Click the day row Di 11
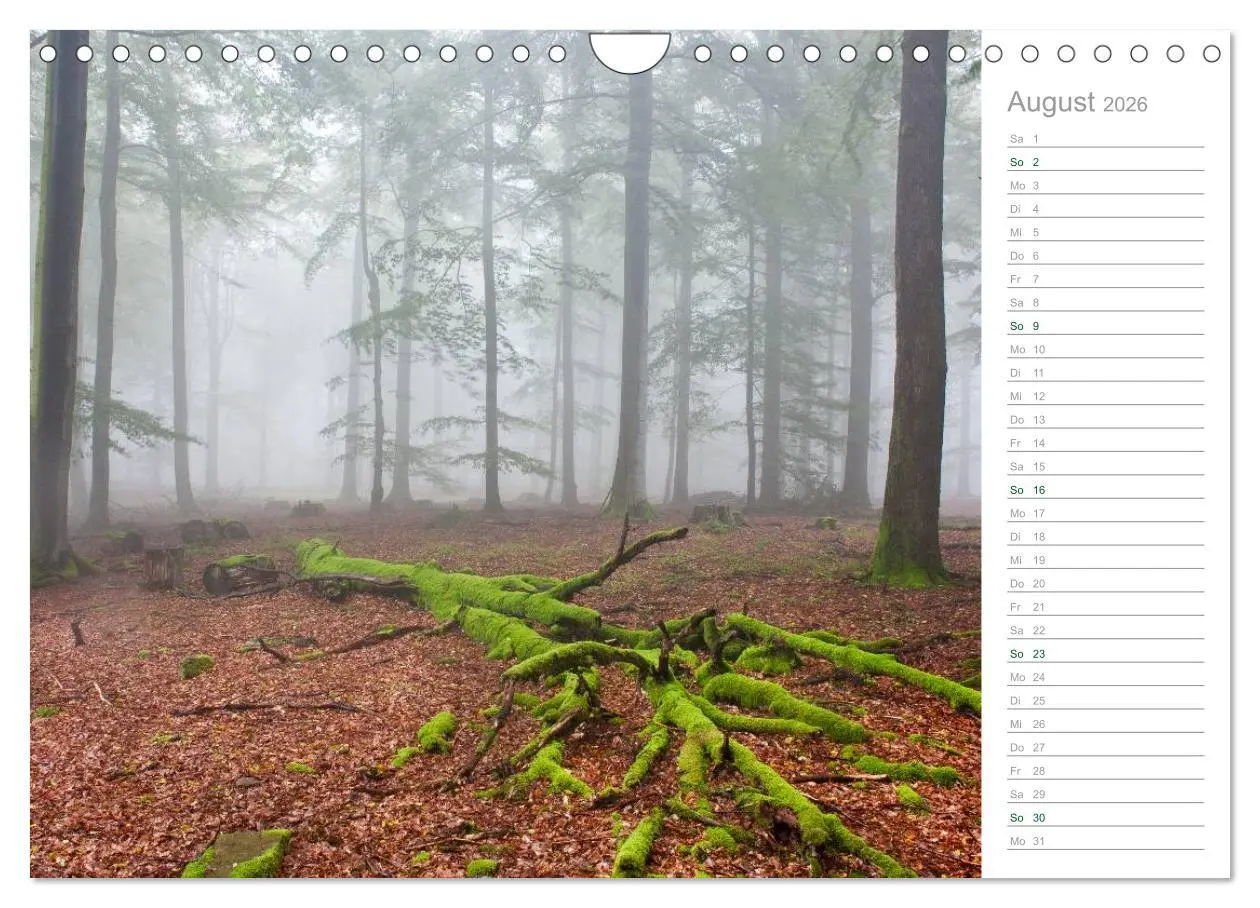Viewport: 1260px width, 908px height. click(1105, 372)
